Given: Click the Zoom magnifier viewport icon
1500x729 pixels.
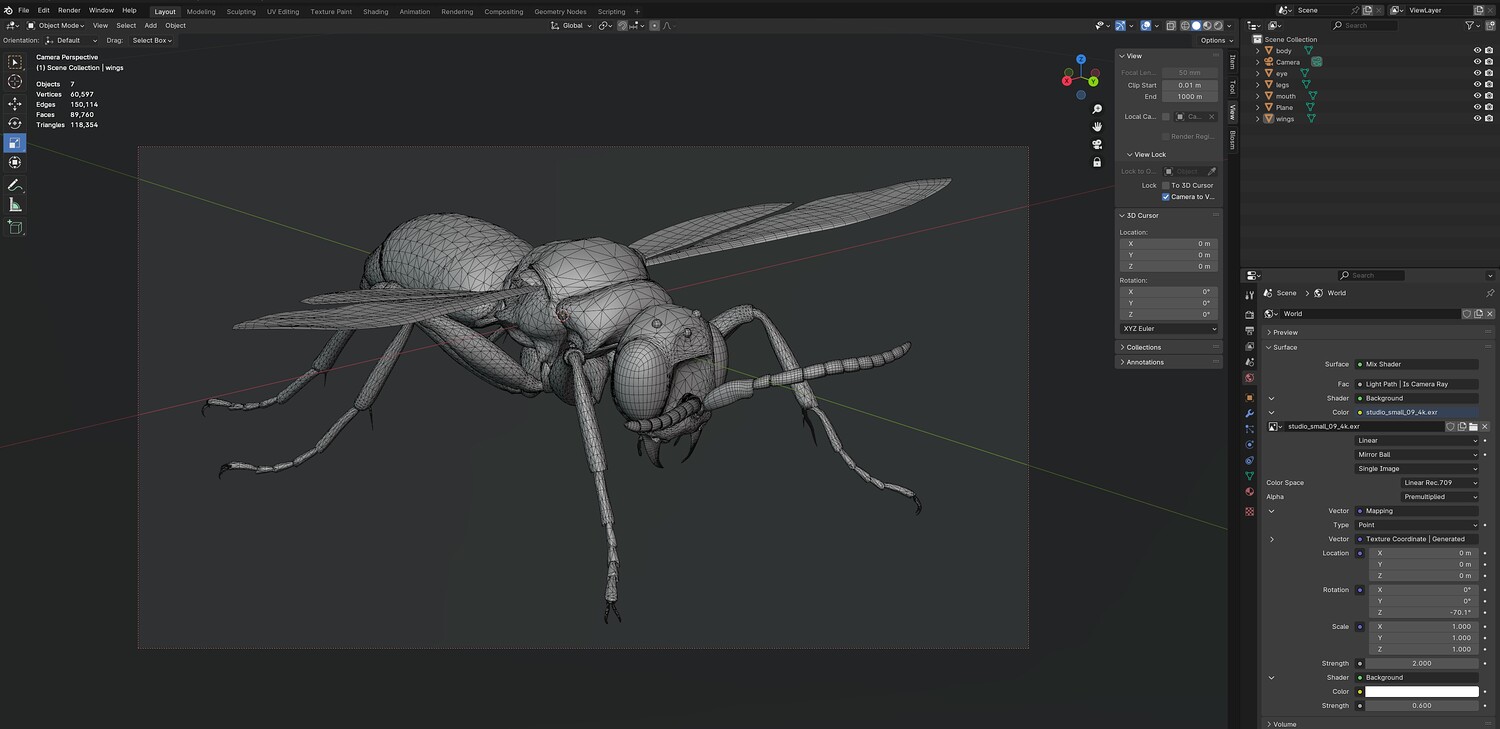Looking at the screenshot, I should click(1097, 109).
